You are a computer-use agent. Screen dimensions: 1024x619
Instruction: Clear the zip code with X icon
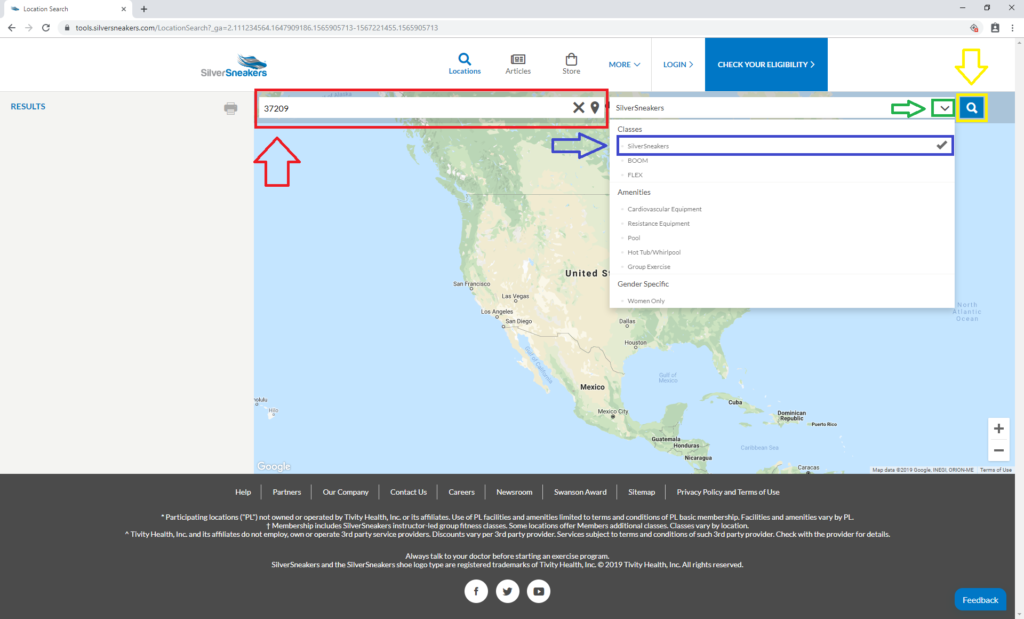pyautogui.click(x=579, y=108)
